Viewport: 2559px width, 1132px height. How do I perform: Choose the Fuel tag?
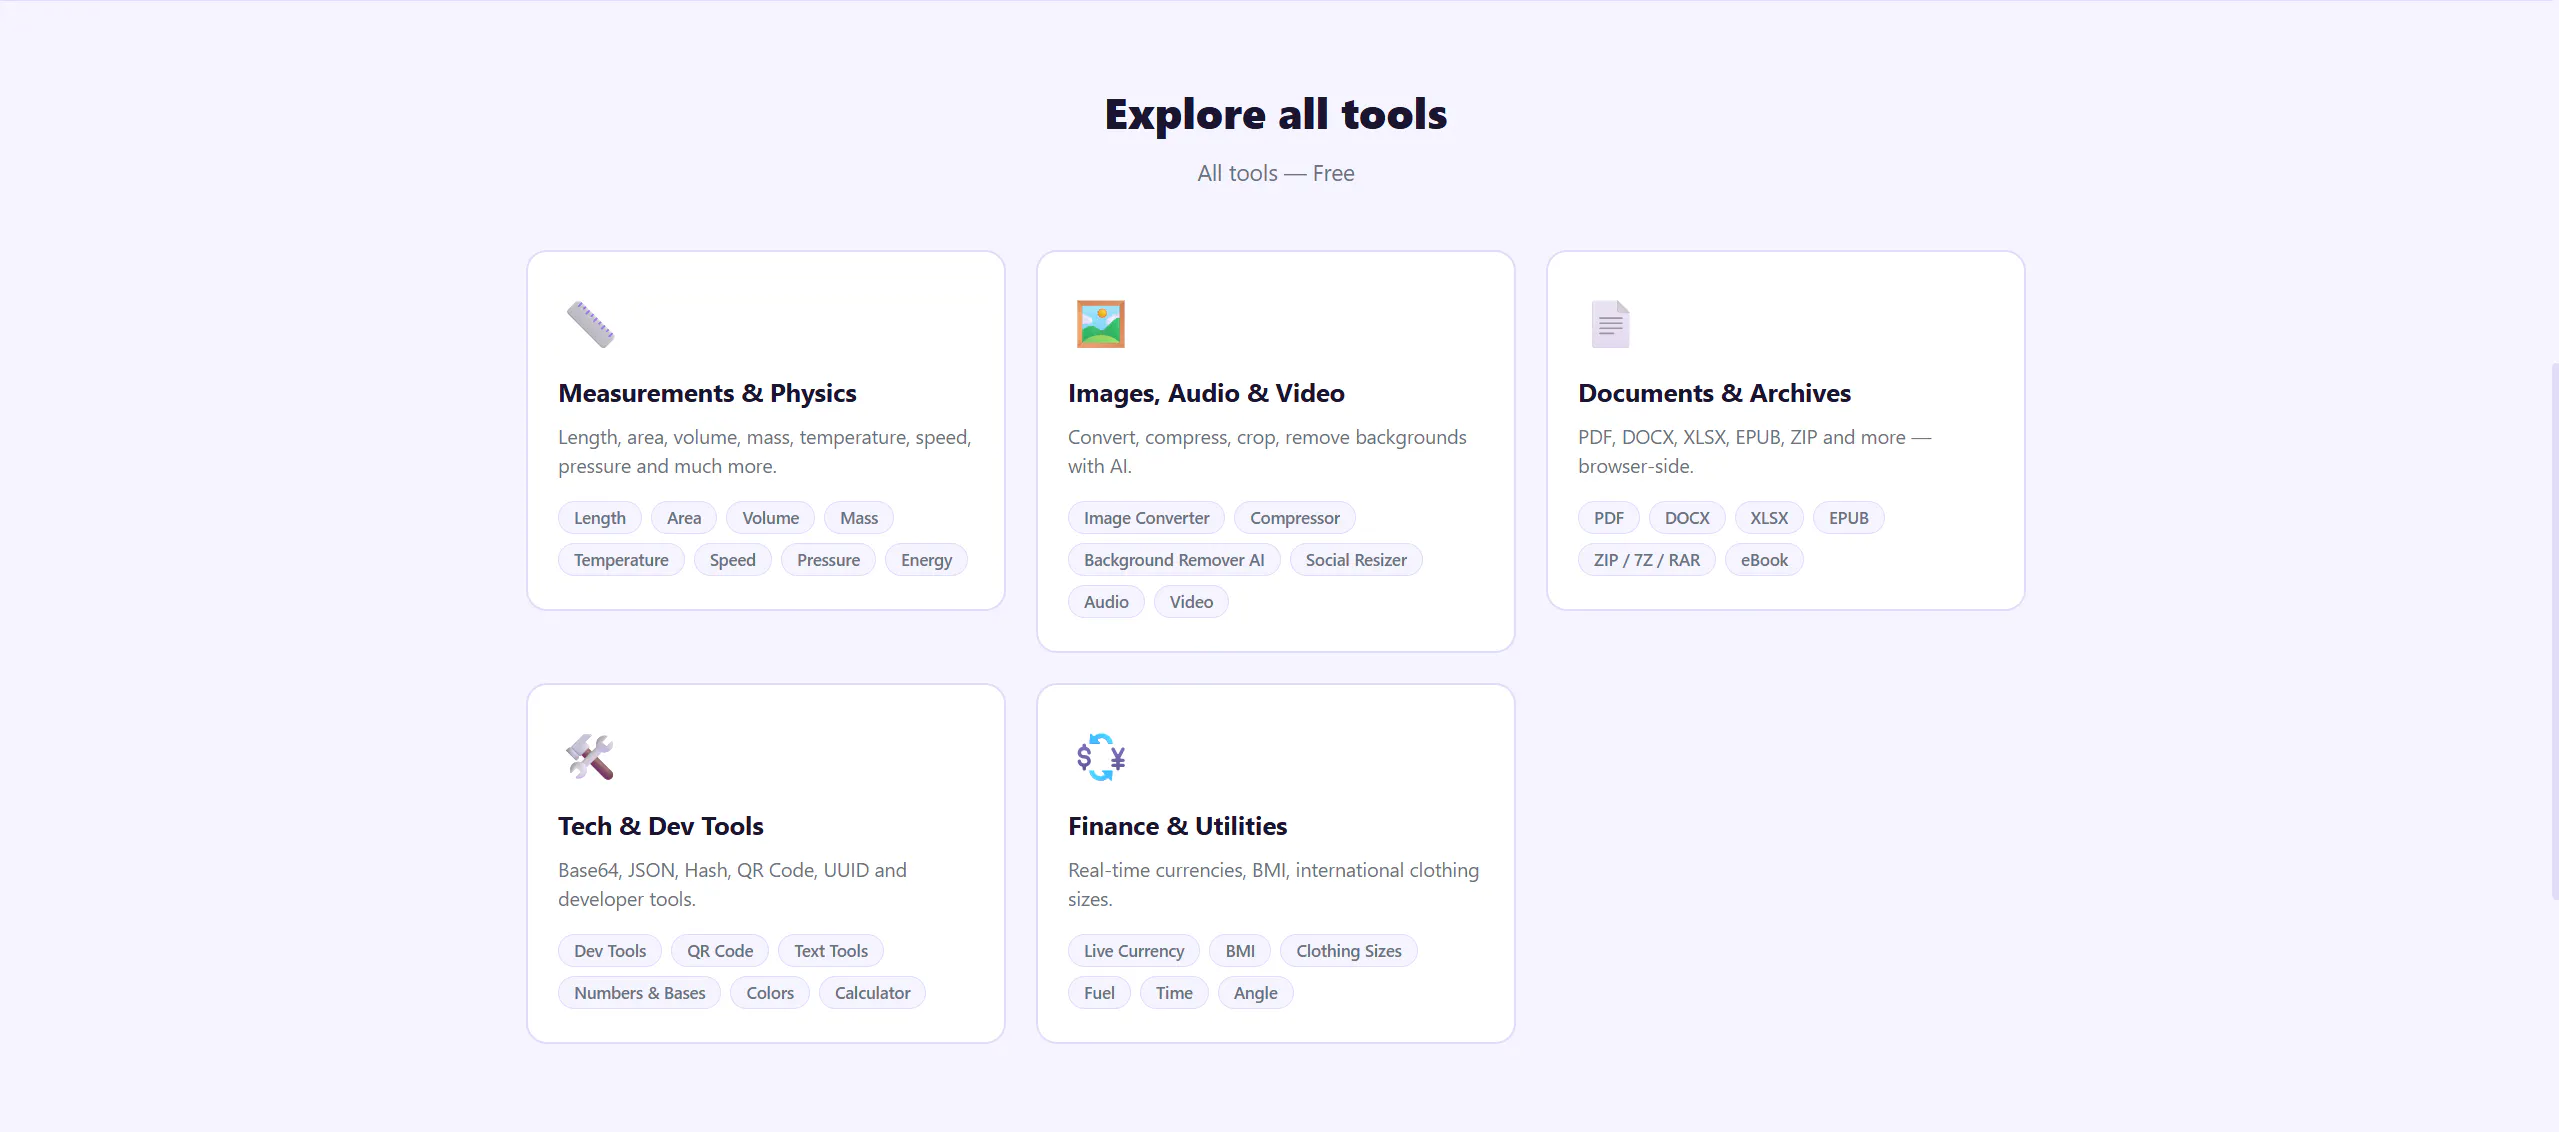coord(1099,993)
